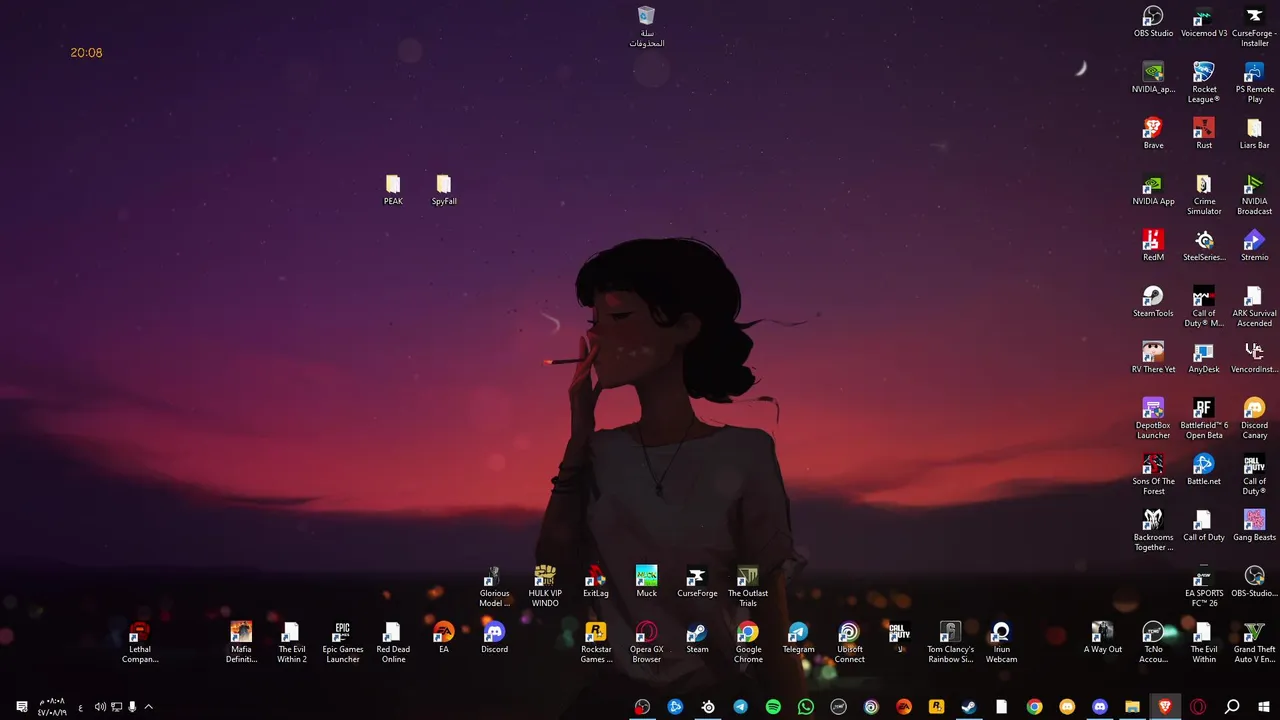Select the NVIDIA Broadcast shortcut
This screenshot has height=720, width=1280.
point(1254,195)
